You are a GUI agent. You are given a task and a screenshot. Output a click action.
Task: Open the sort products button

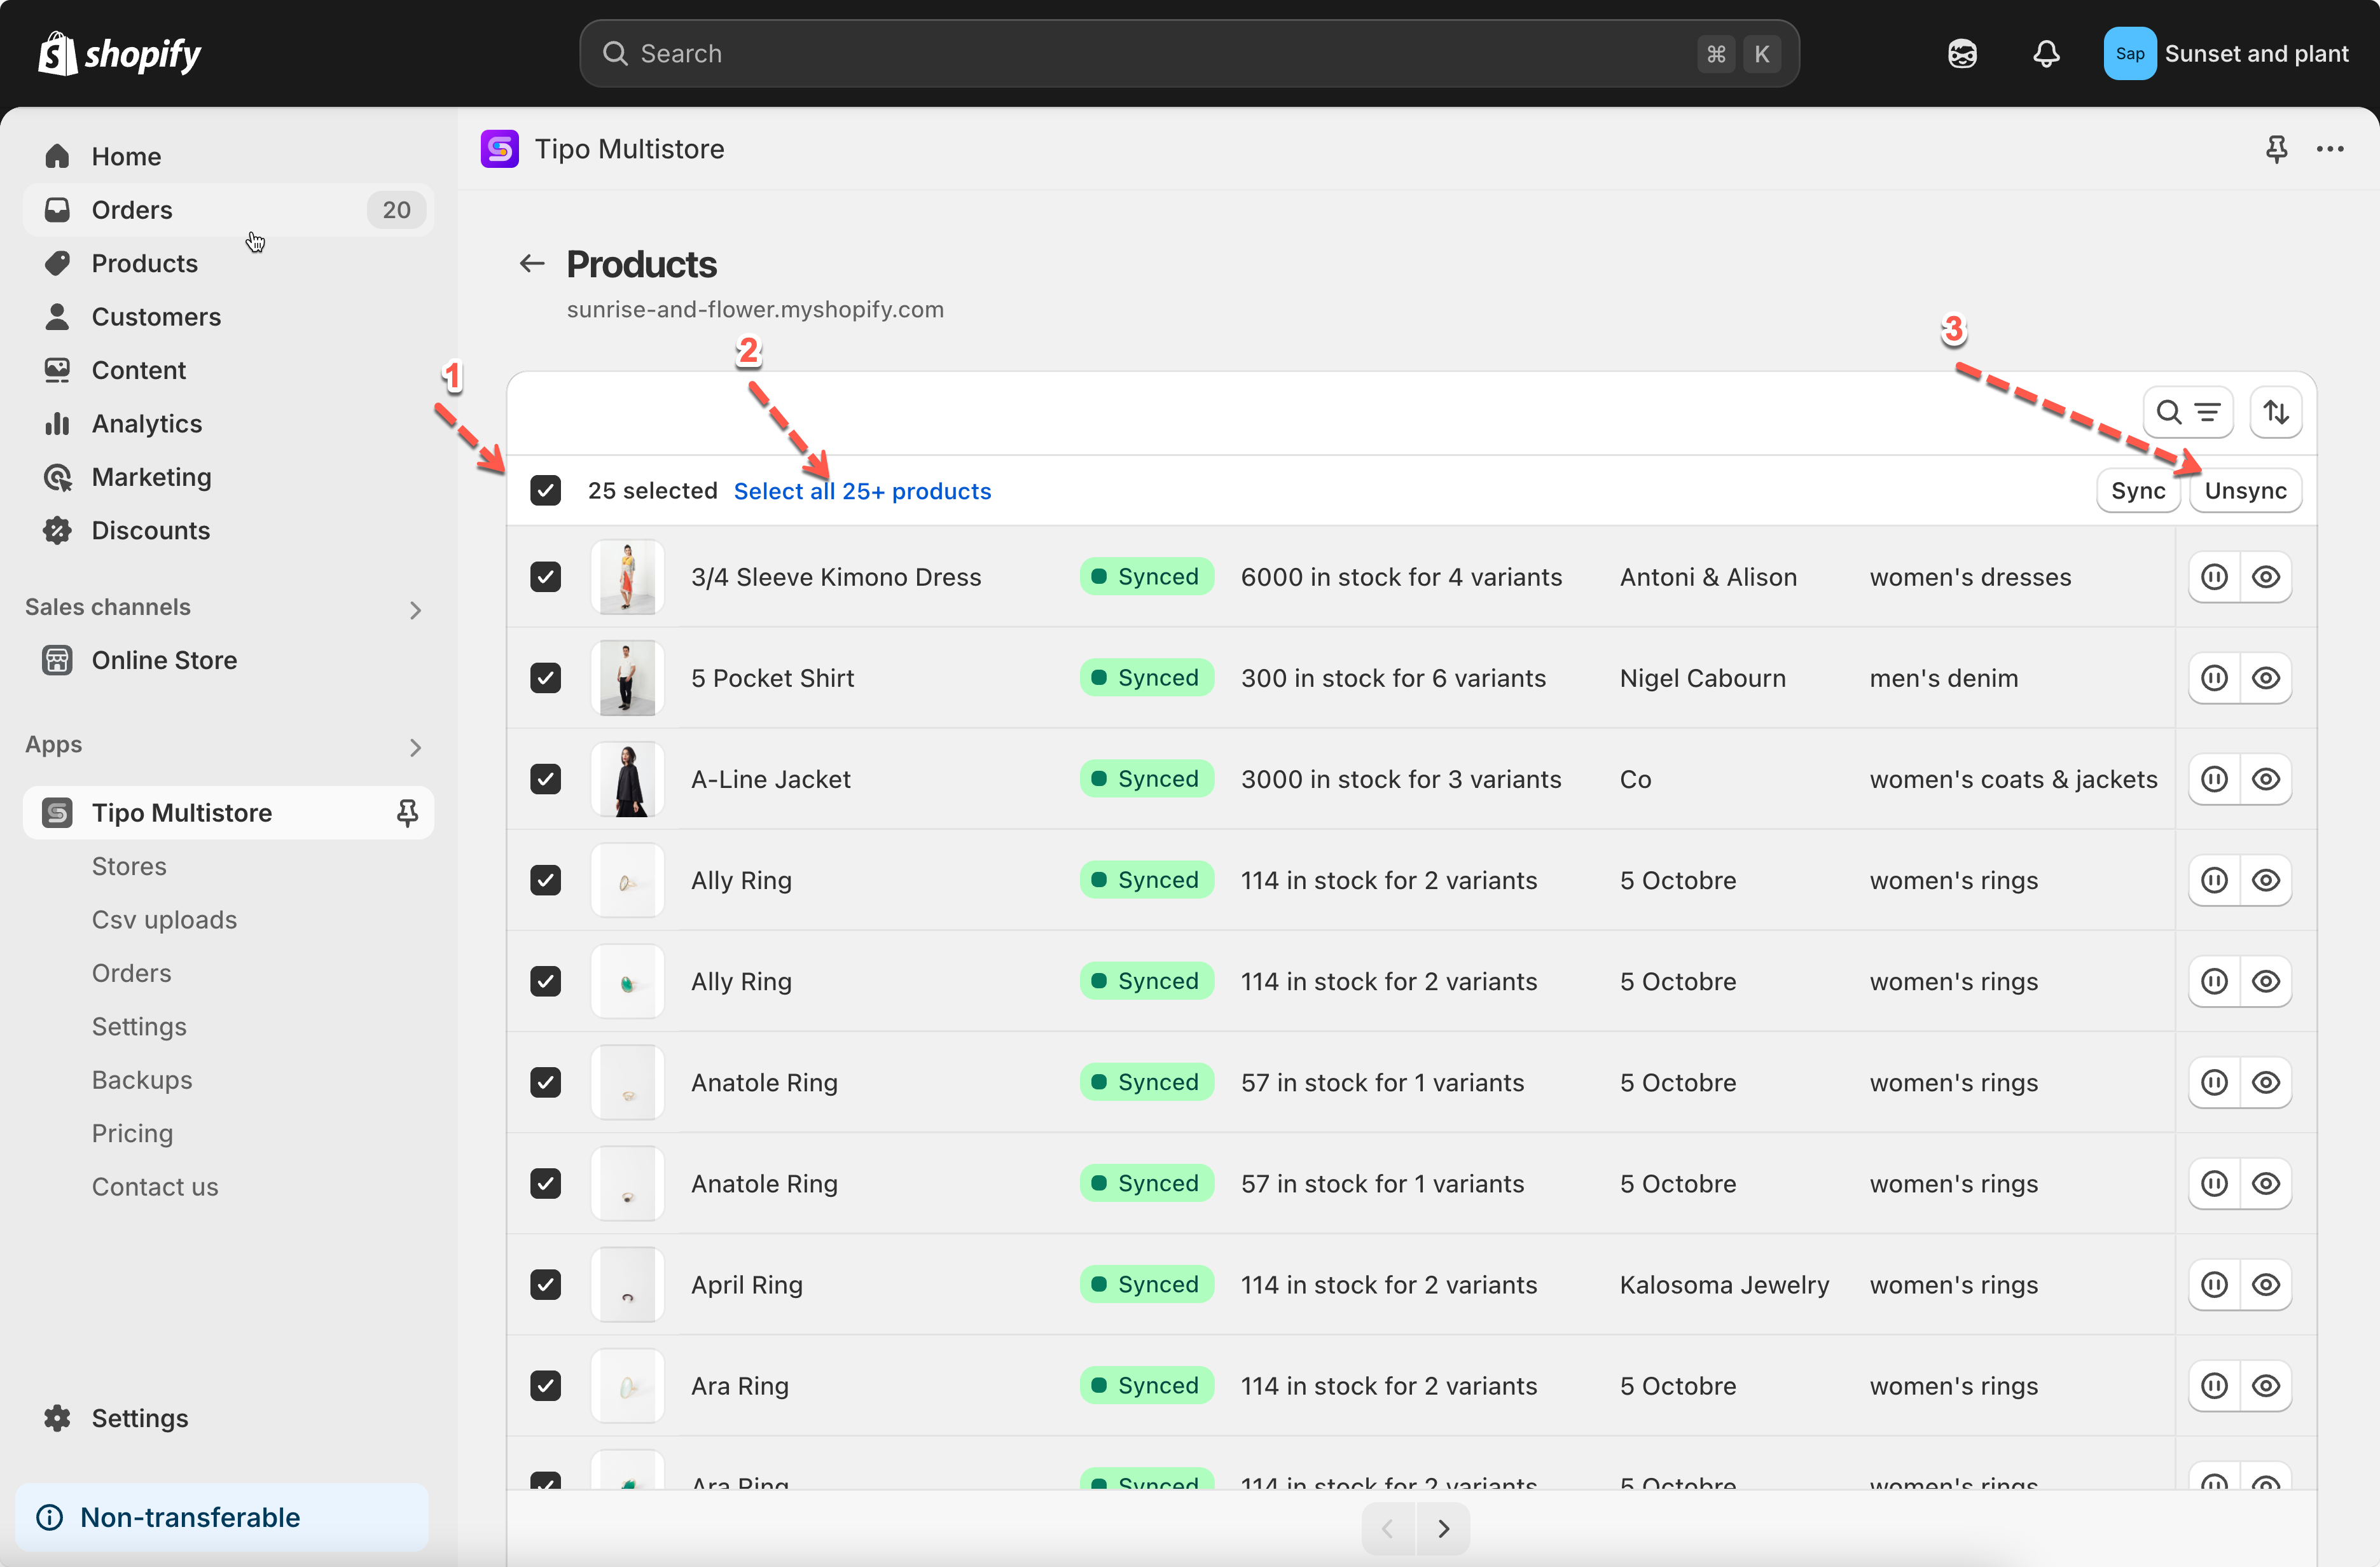coord(2276,412)
